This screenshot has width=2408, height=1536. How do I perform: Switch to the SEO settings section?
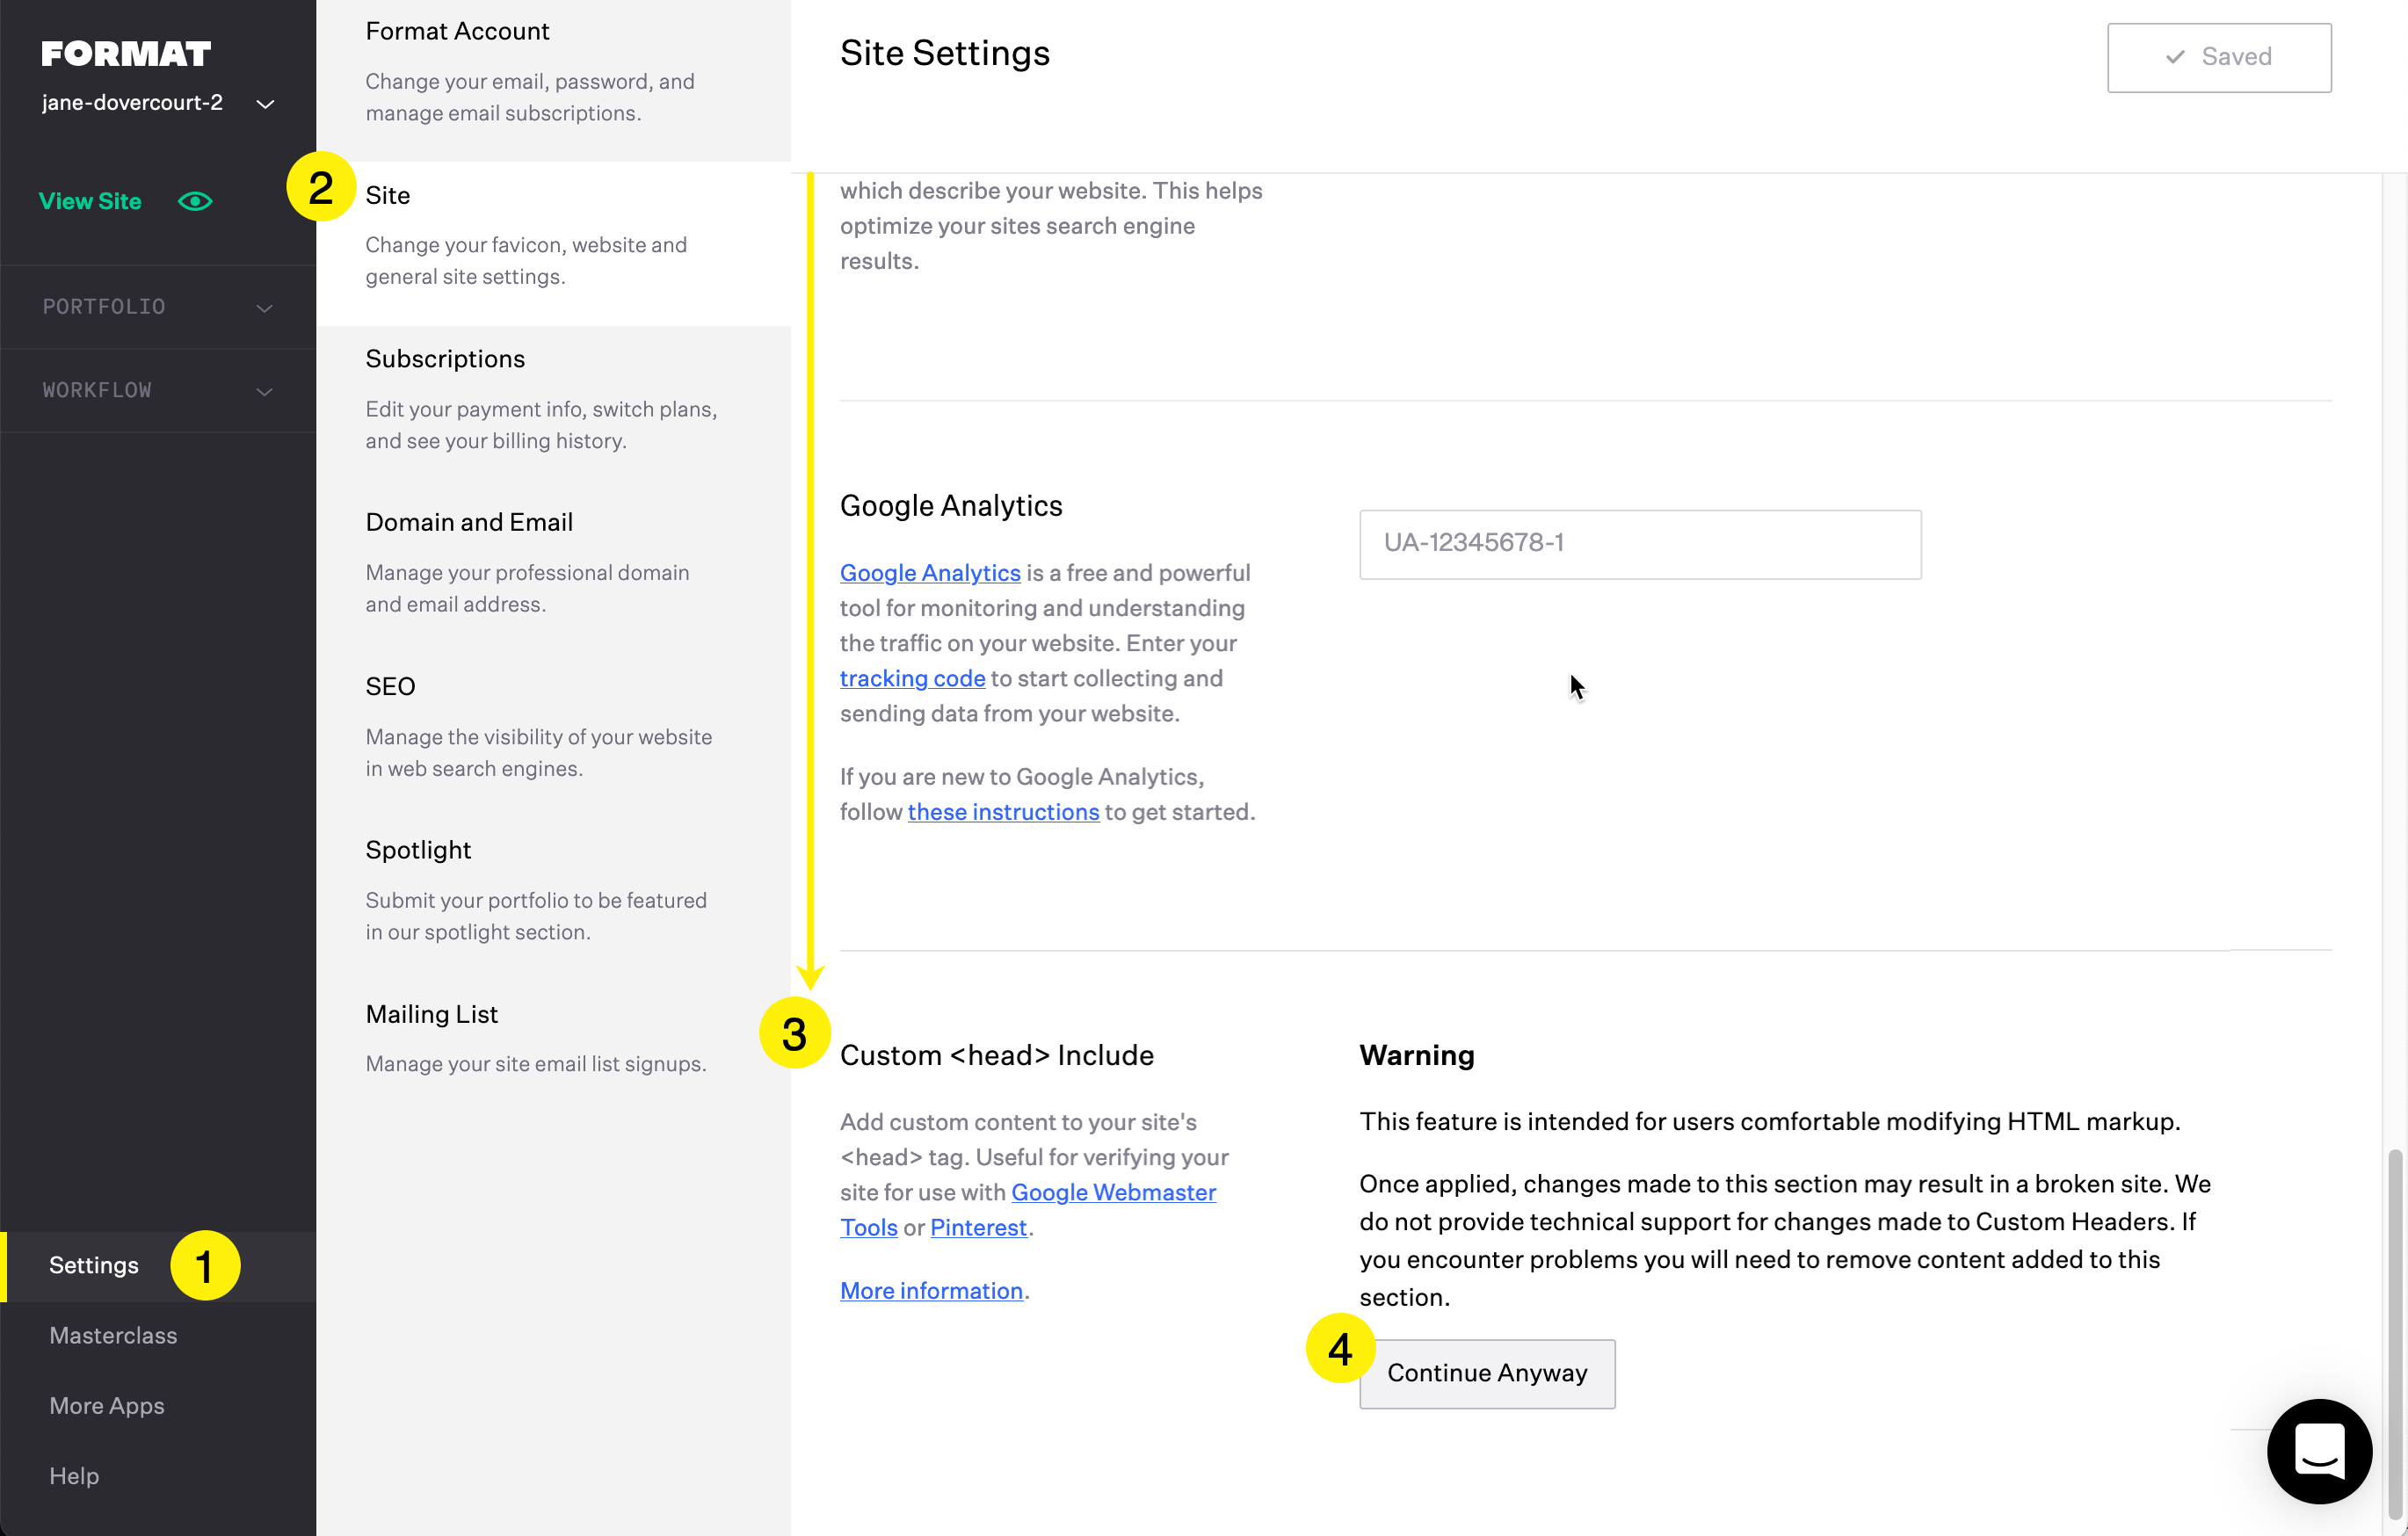(390, 686)
